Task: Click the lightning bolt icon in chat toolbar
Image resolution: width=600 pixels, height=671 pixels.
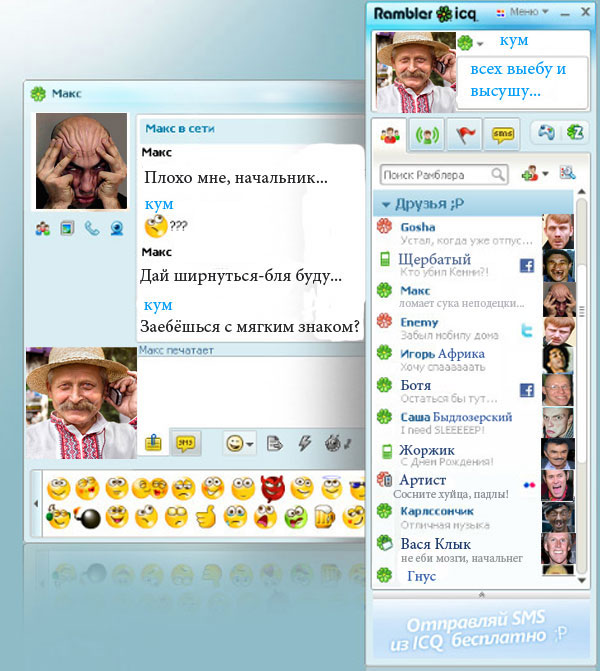Action: coord(305,442)
